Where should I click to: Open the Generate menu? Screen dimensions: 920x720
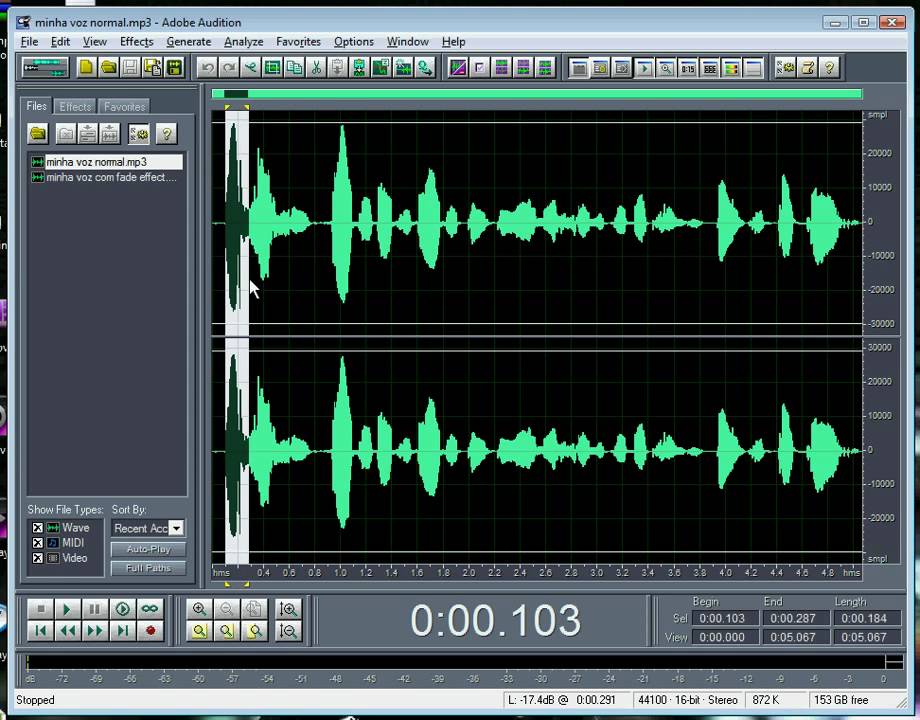pos(188,42)
